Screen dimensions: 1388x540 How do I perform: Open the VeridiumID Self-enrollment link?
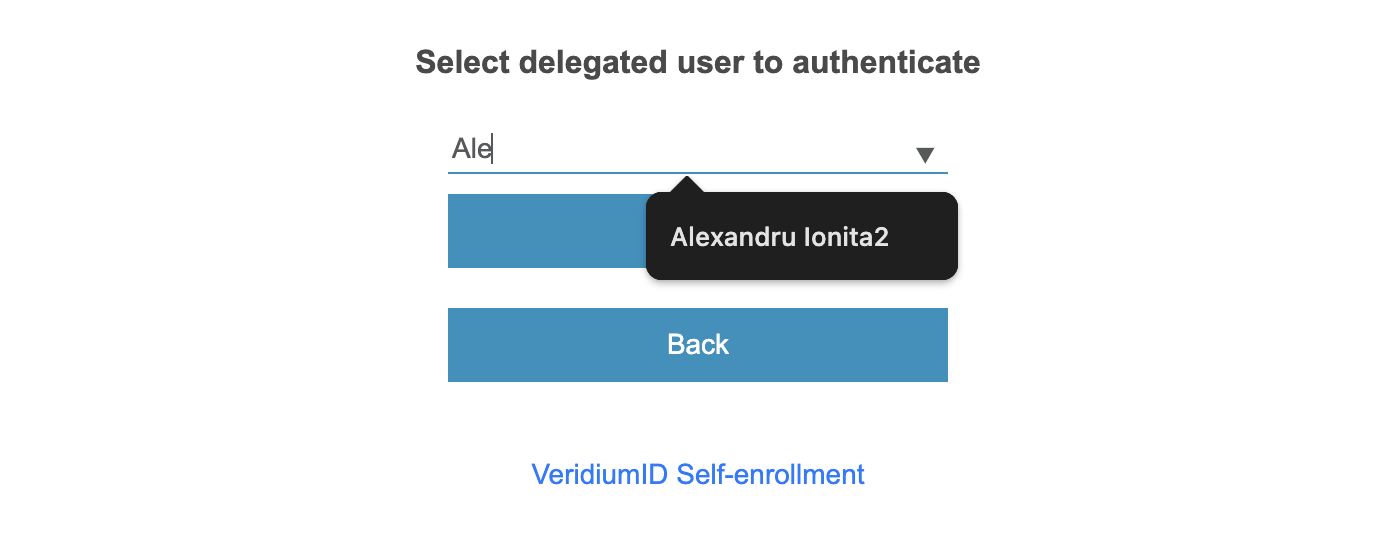[697, 474]
